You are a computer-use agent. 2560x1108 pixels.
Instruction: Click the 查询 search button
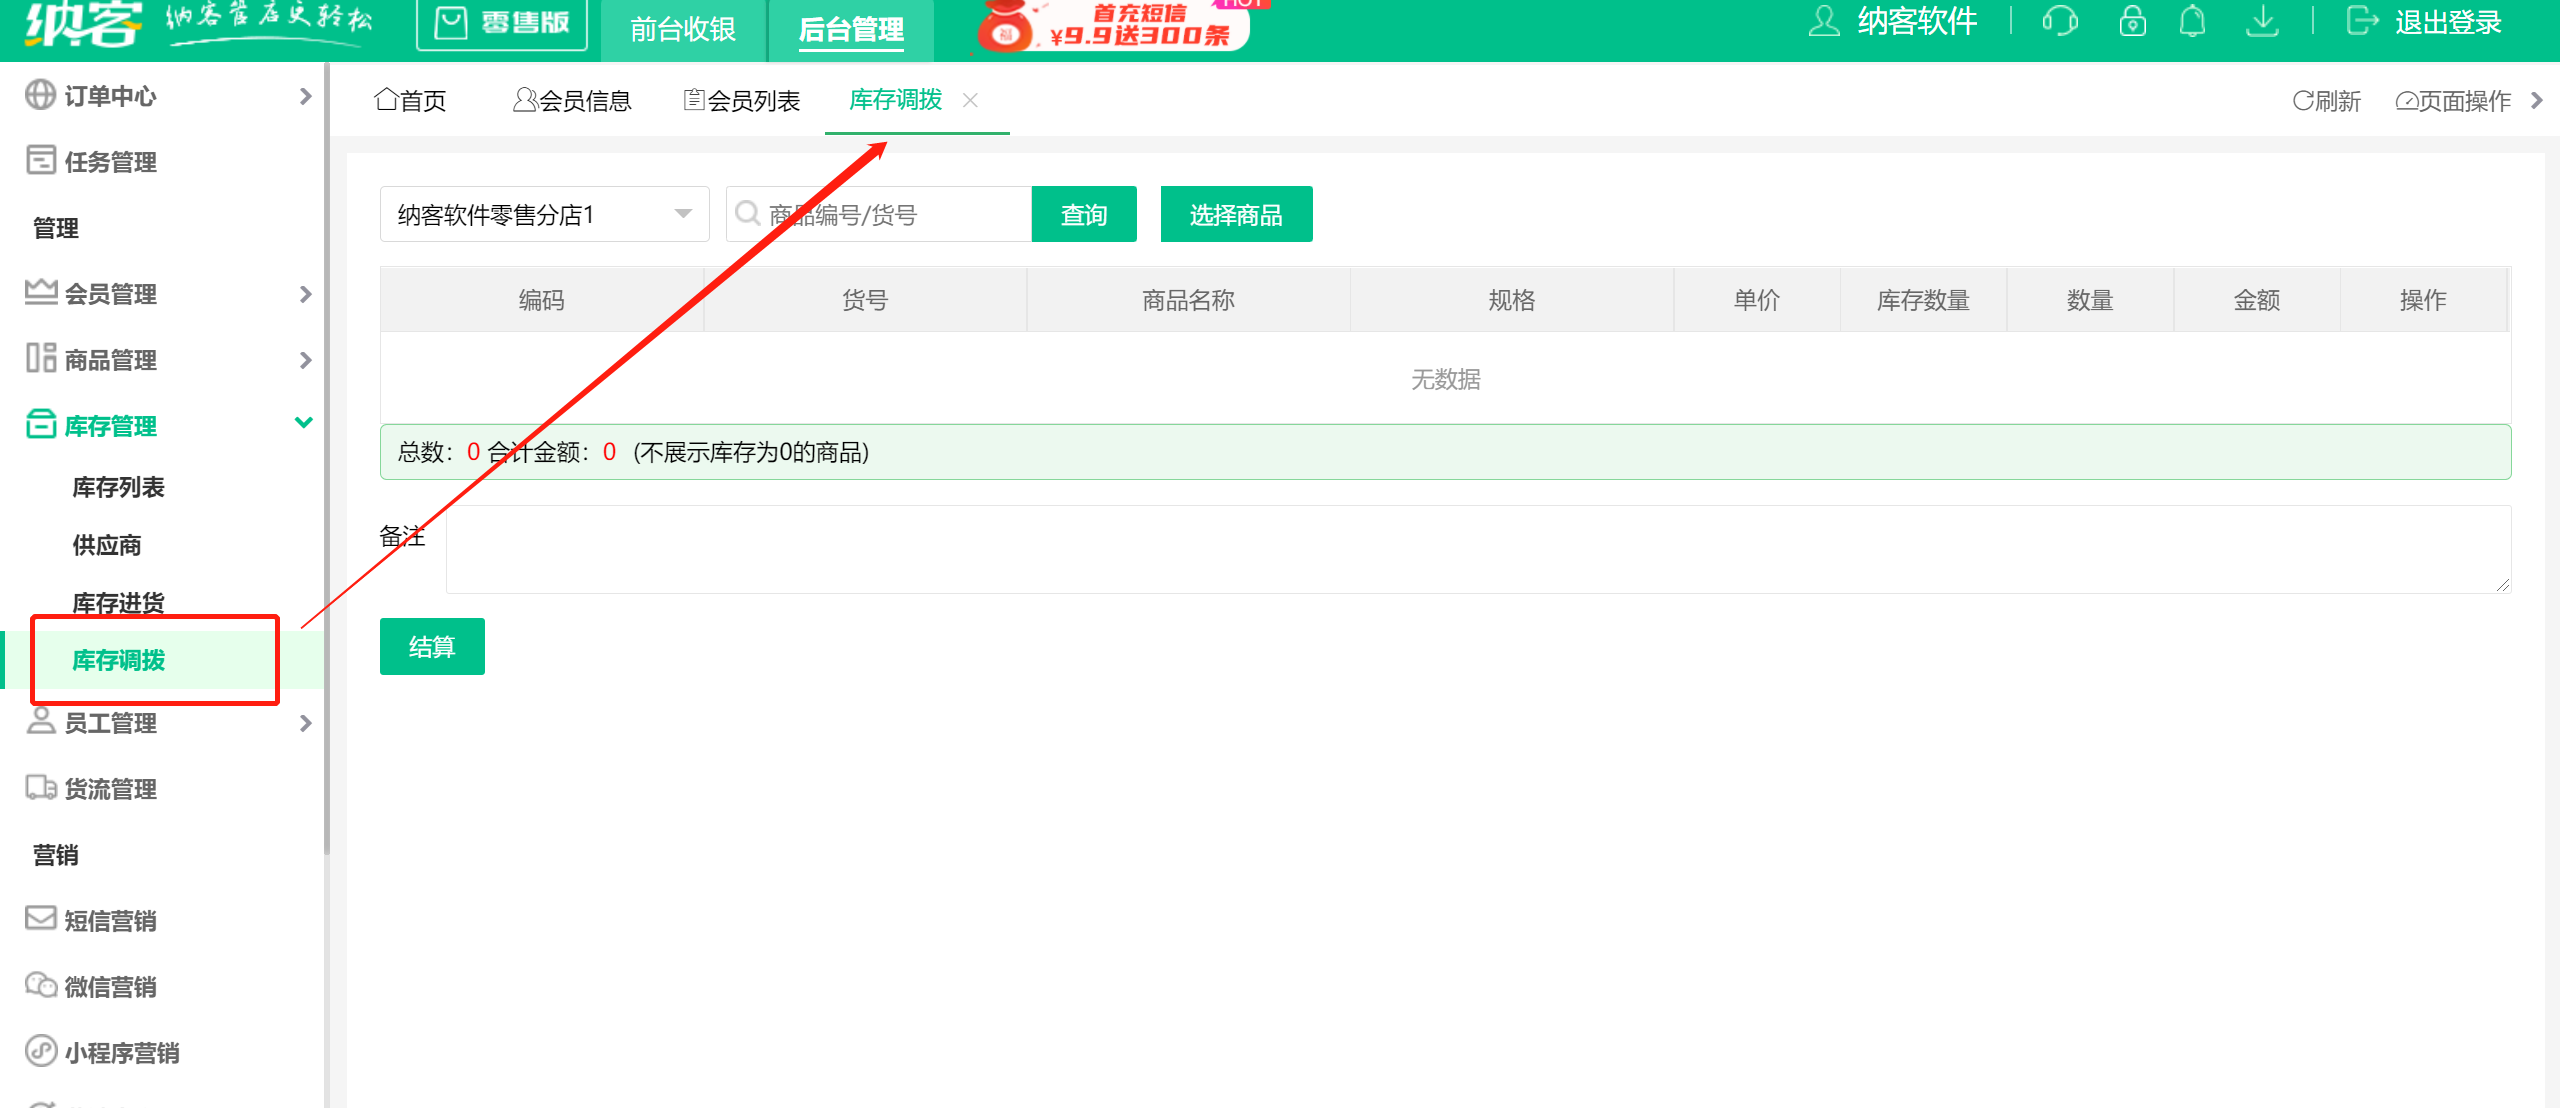[x=1083, y=213]
